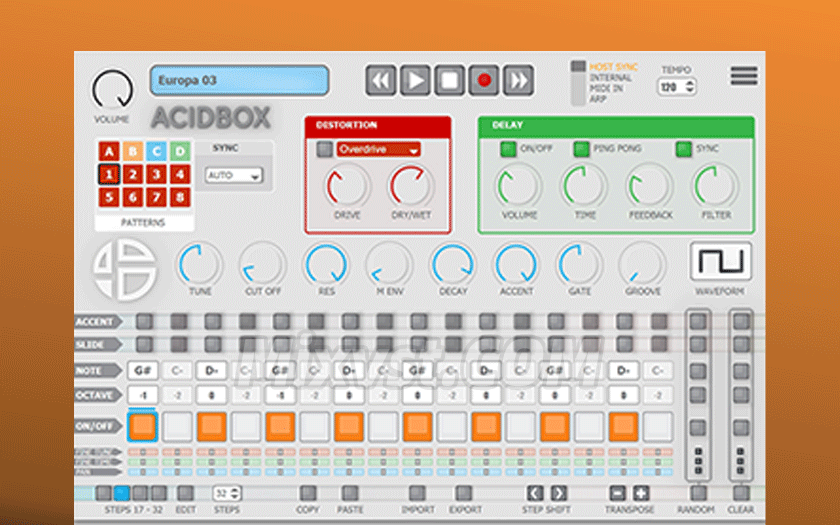Screen dimensions: 840x525
Task: Click the Clear button
Action: click(741, 493)
